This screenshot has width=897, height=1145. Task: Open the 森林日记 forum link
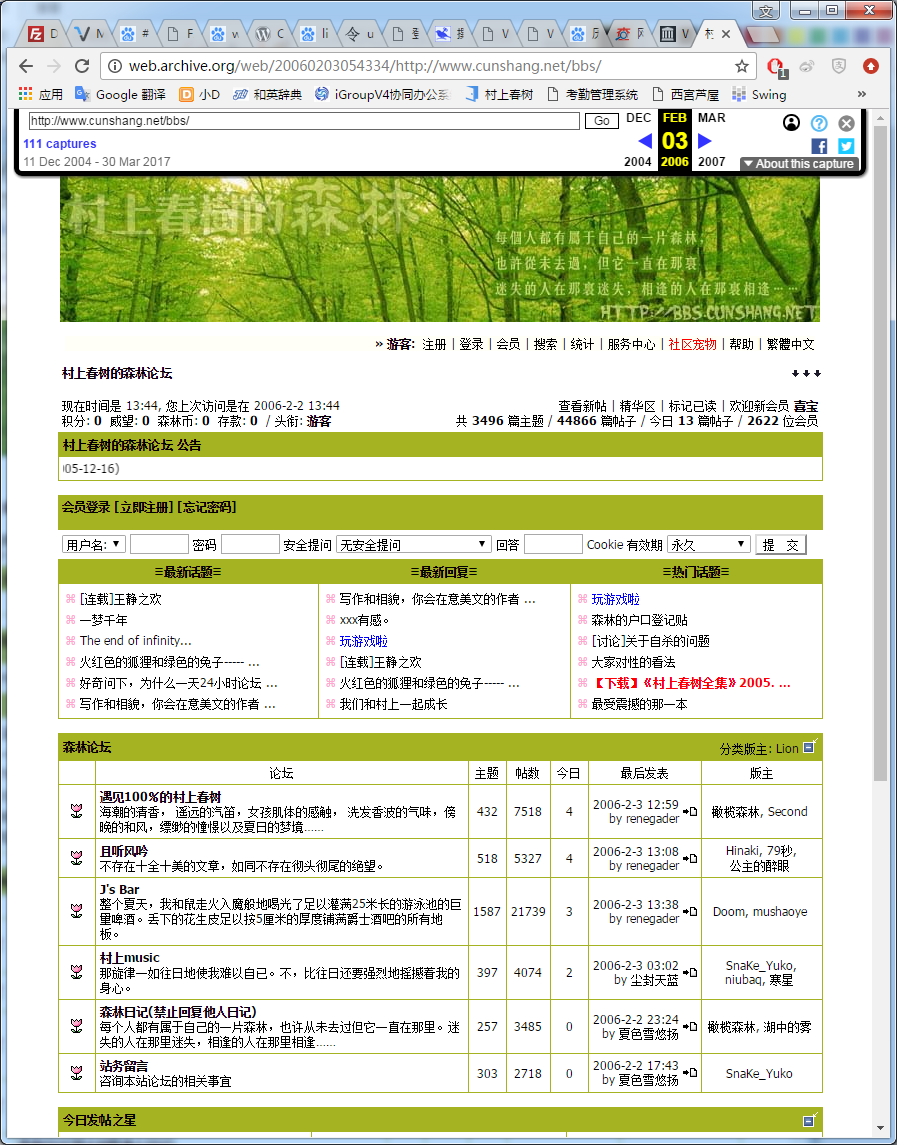pos(178,1011)
